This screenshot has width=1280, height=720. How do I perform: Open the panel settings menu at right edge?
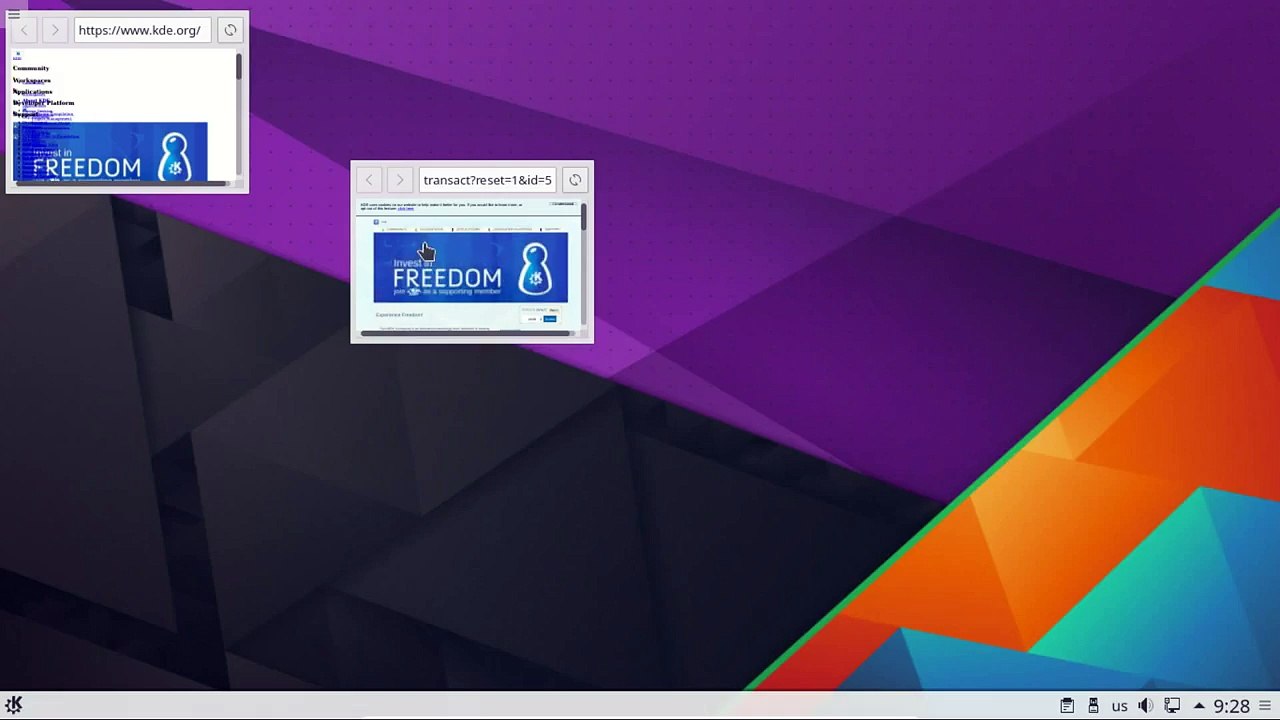tap(1266, 706)
